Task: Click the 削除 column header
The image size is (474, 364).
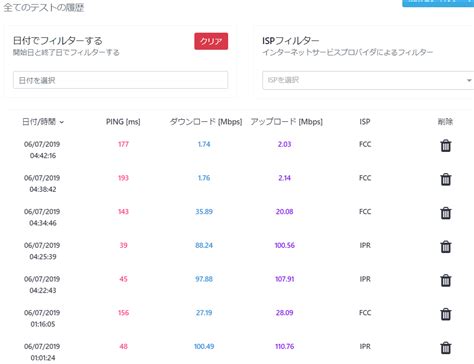Action: 445,122
